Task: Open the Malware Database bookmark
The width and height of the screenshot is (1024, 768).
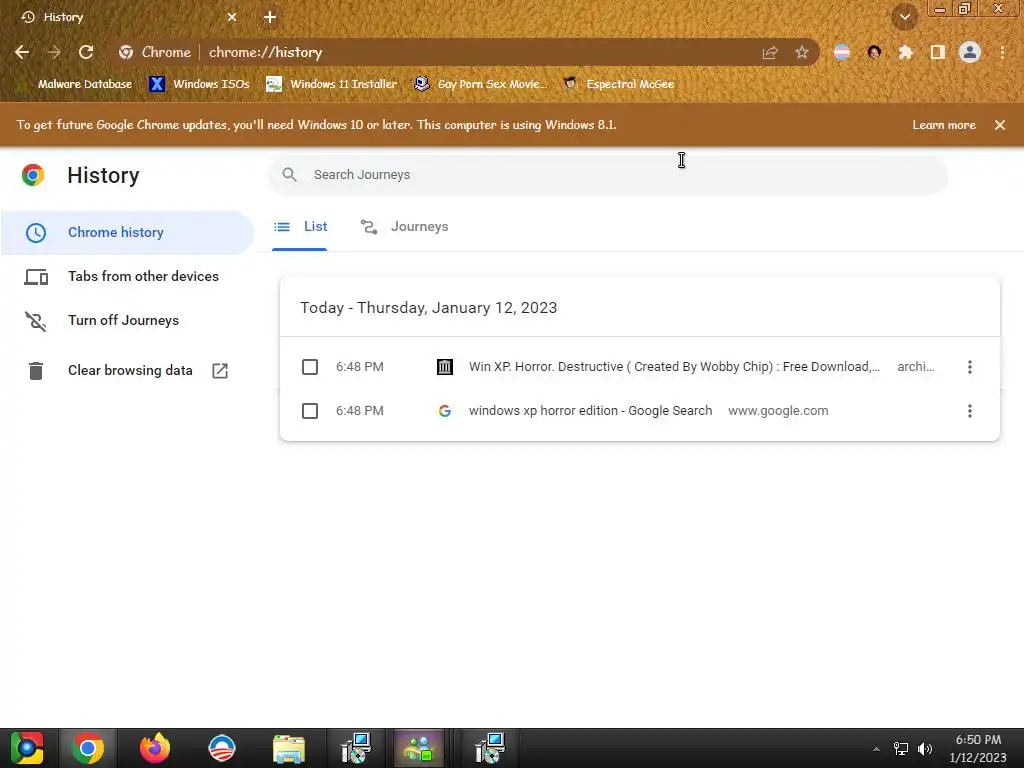Action: [77, 84]
